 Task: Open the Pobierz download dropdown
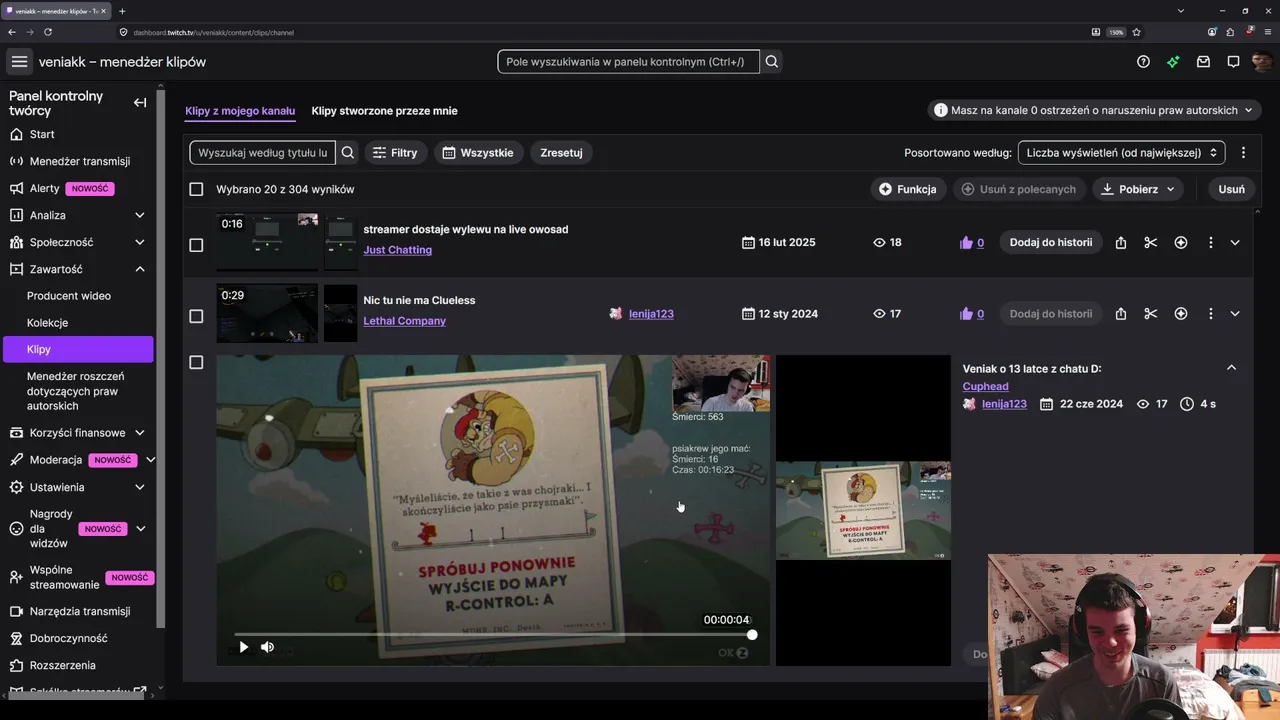[1138, 189]
